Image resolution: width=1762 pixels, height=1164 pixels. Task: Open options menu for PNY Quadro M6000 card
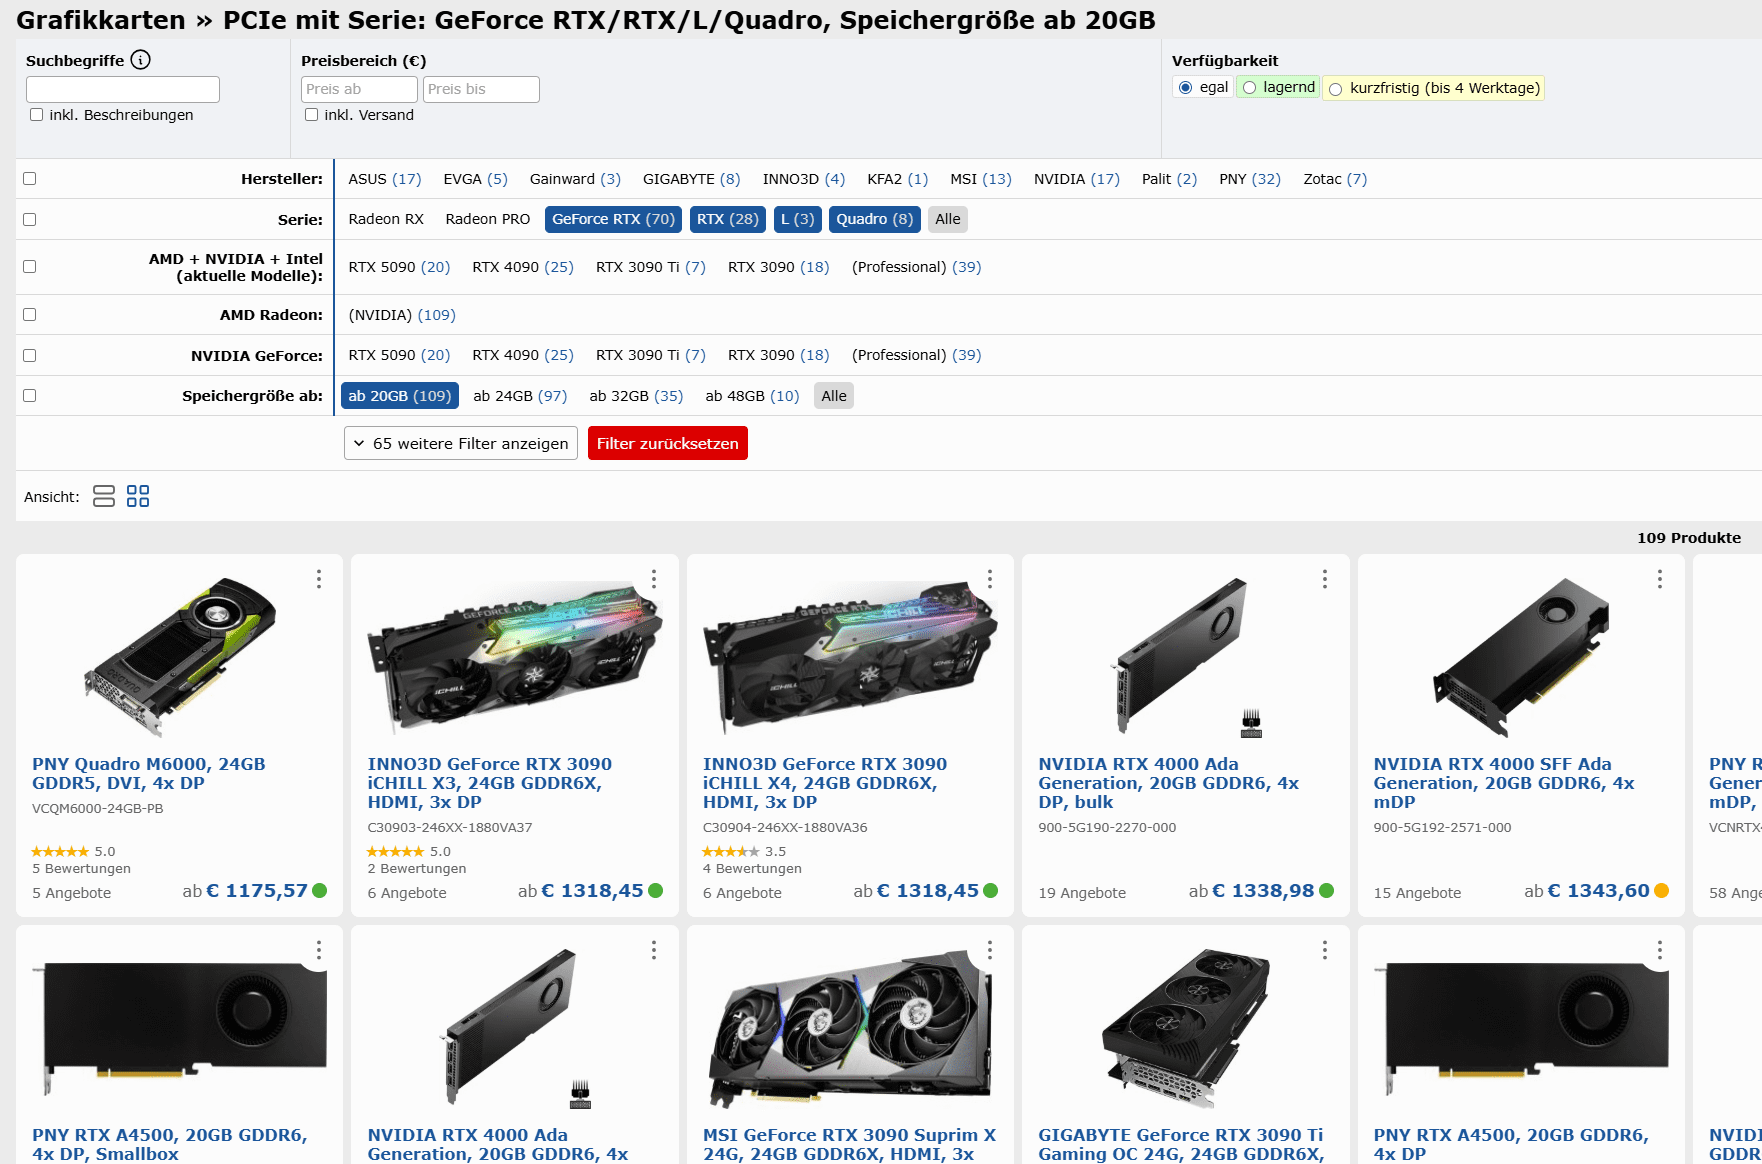(319, 579)
